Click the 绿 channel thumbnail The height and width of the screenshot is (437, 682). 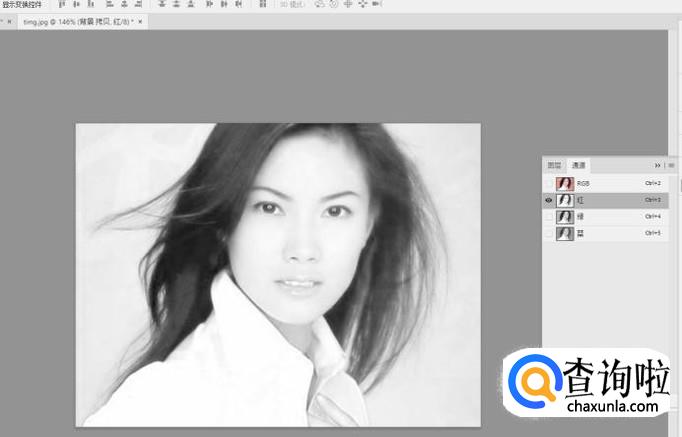click(x=565, y=217)
